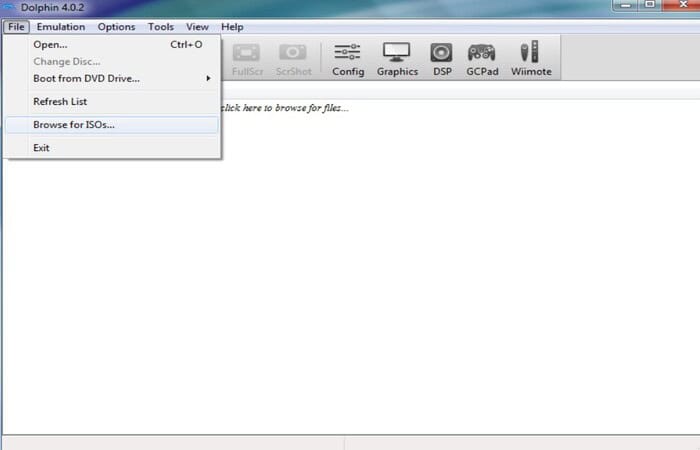The width and height of the screenshot is (700, 450).
Task: Click the Dolphin logo in title bar
Action: pyautogui.click(x=8, y=7)
